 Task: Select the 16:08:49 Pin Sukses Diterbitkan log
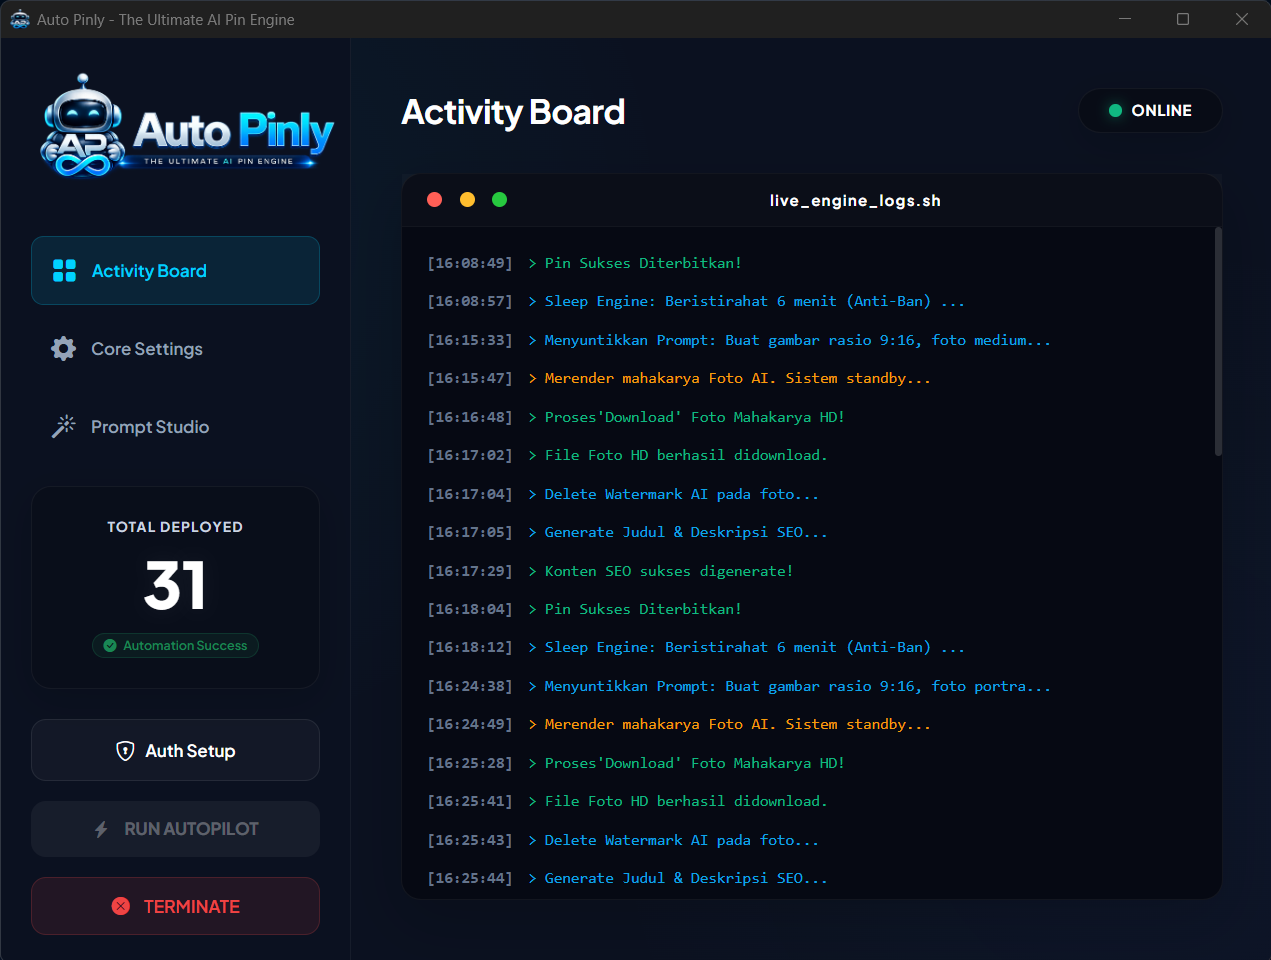pyautogui.click(x=584, y=263)
